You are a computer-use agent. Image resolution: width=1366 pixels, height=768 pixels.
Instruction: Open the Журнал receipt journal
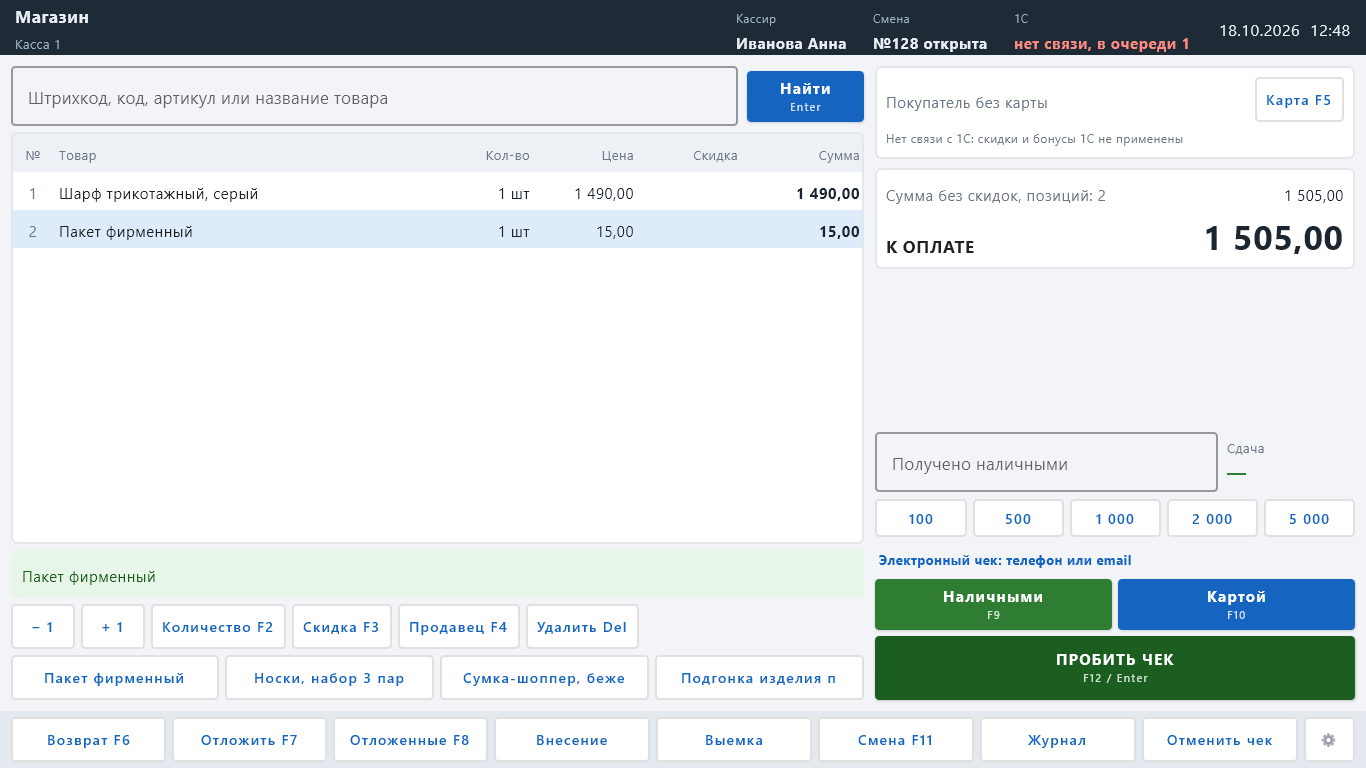pyautogui.click(x=1058, y=740)
